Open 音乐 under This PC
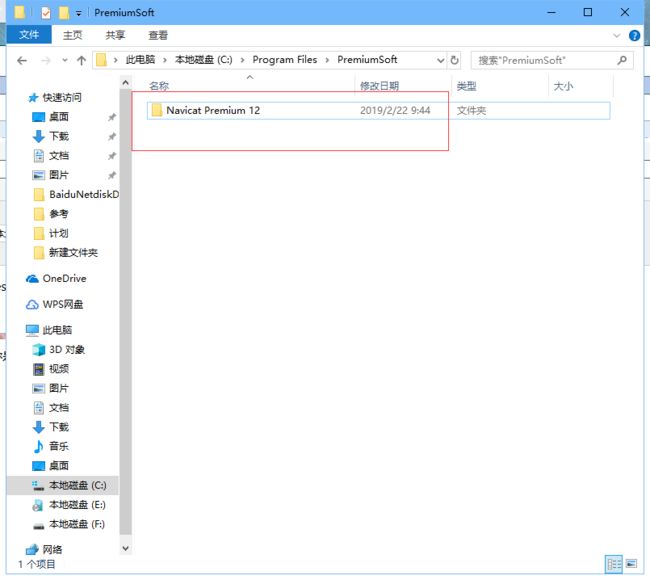Screen dimensions: 650x580 [x=59, y=447]
